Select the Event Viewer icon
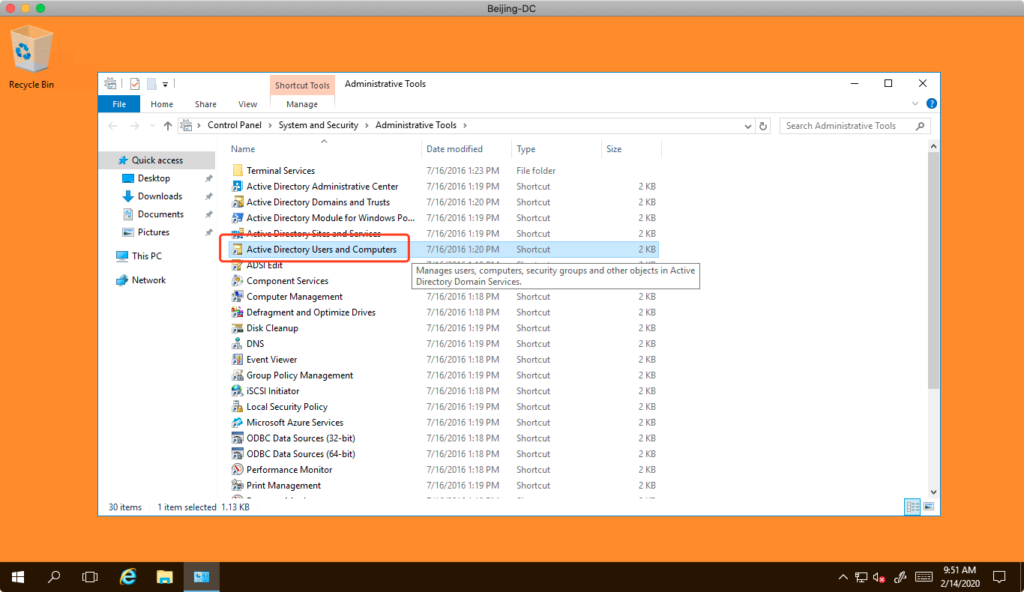1024x592 pixels. click(x=238, y=360)
